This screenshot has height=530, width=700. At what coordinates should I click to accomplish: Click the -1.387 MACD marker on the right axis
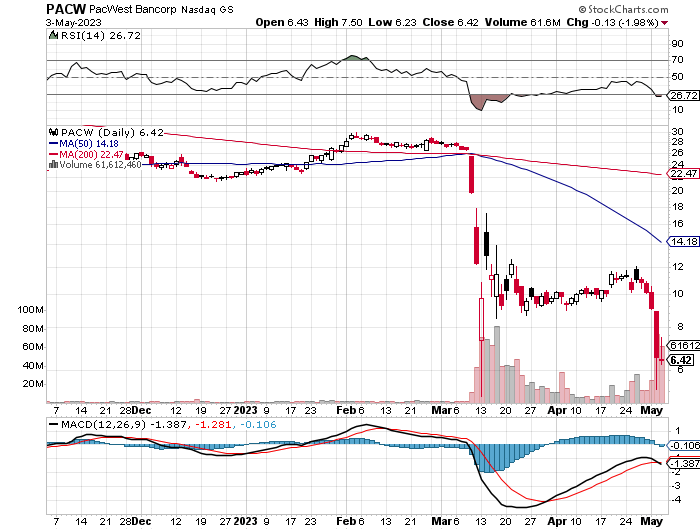[683, 463]
